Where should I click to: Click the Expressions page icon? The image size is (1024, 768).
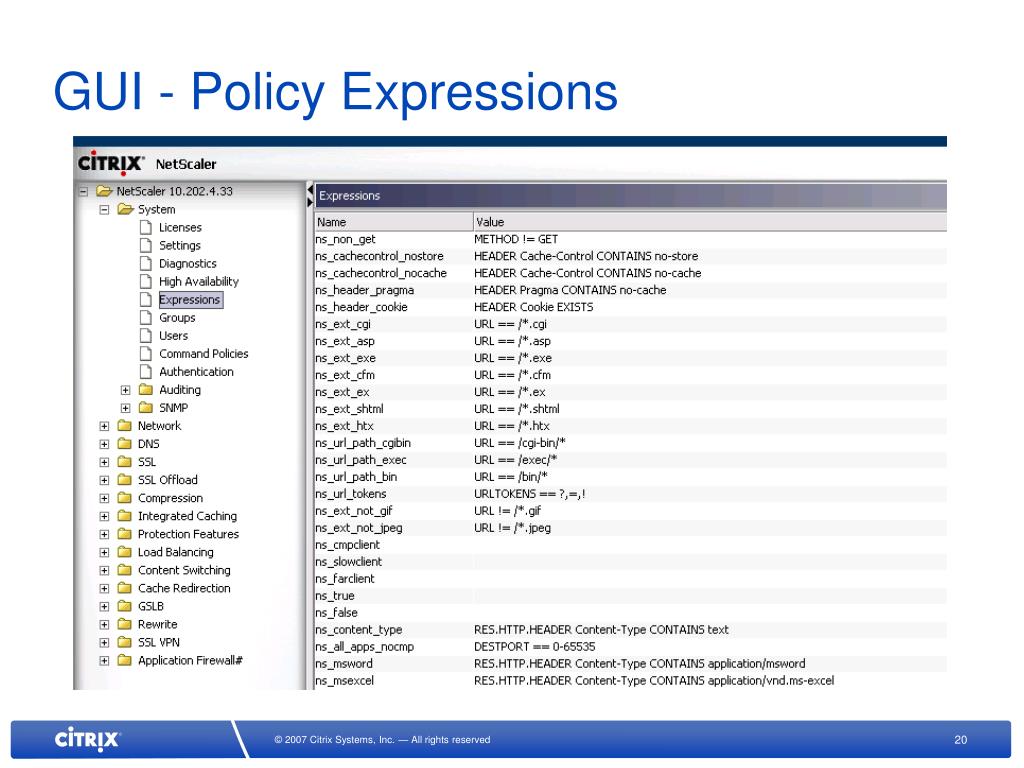[x=146, y=300]
